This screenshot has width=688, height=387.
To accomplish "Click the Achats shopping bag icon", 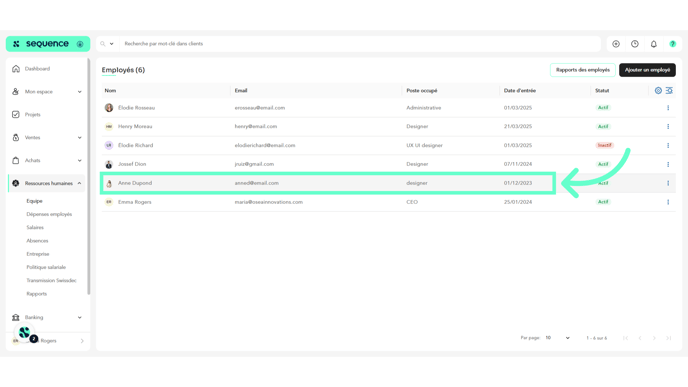I will [16, 160].
